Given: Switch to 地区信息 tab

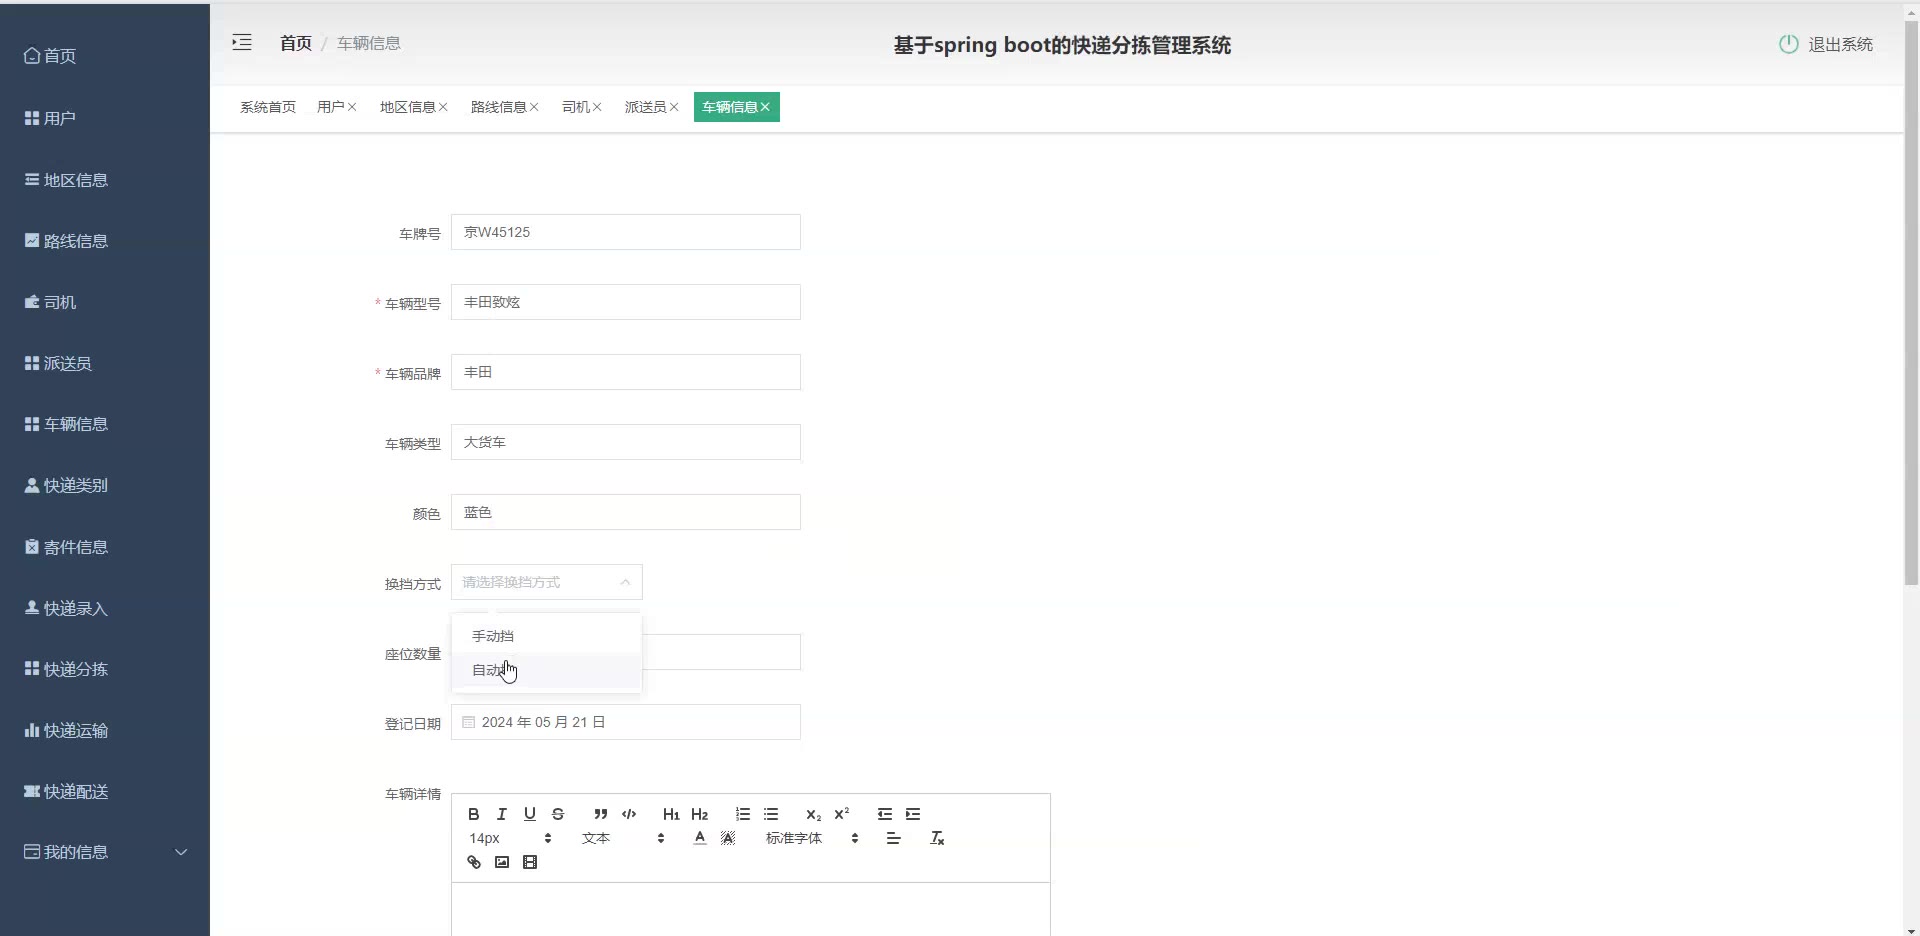Looking at the screenshot, I should click(407, 107).
